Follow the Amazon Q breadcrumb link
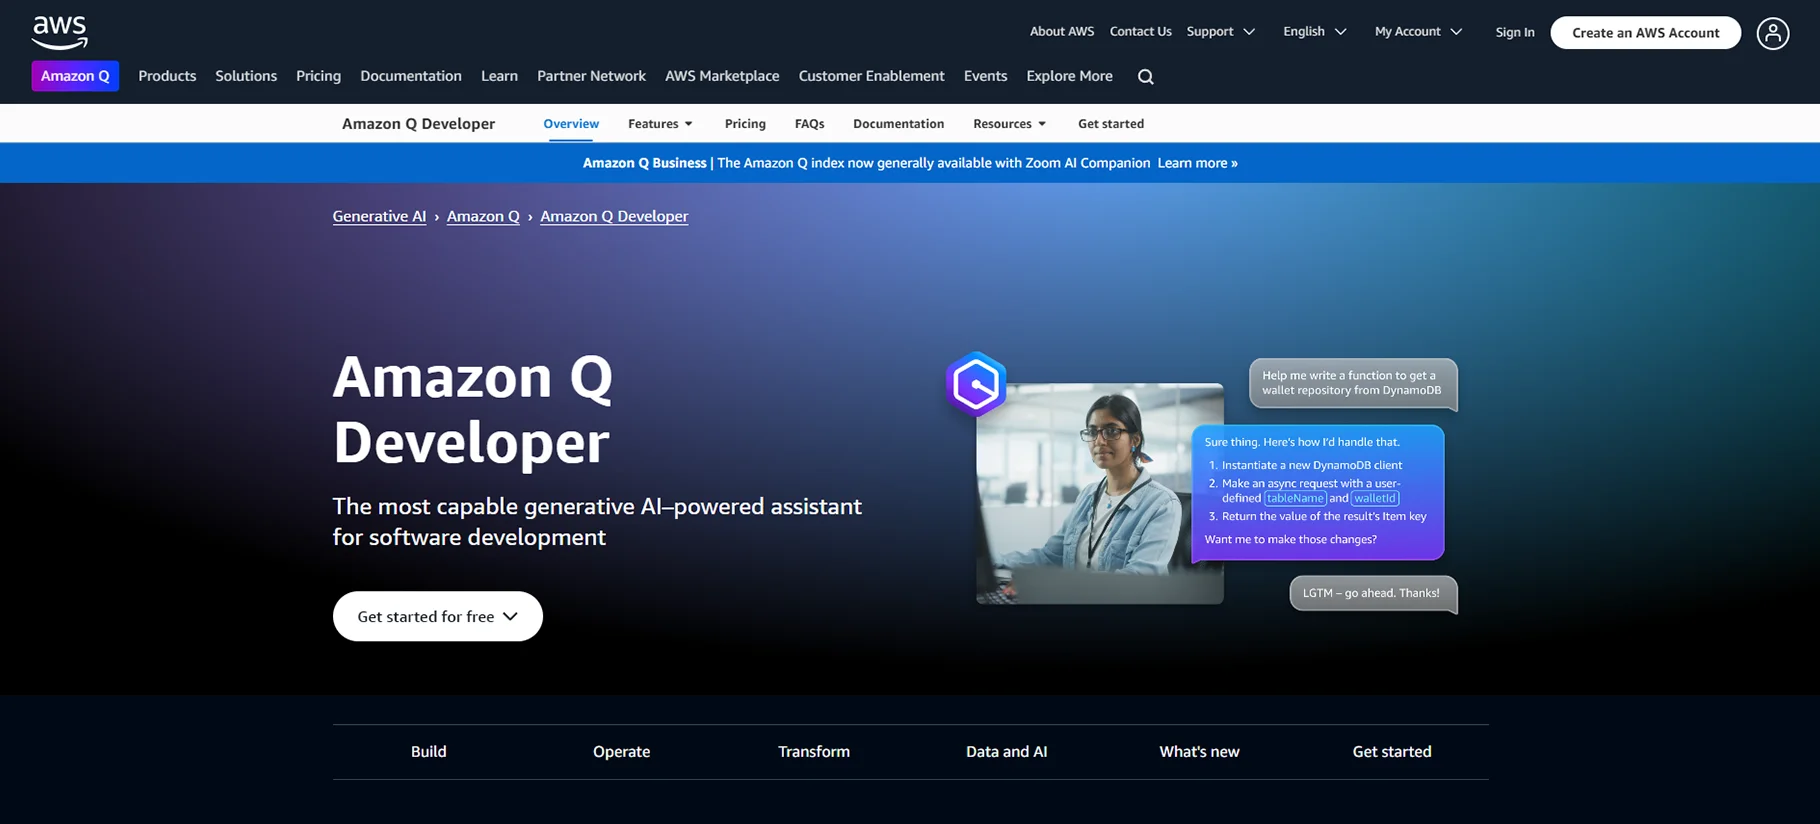The width and height of the screenshot is (1820, 824). [483, 216]
